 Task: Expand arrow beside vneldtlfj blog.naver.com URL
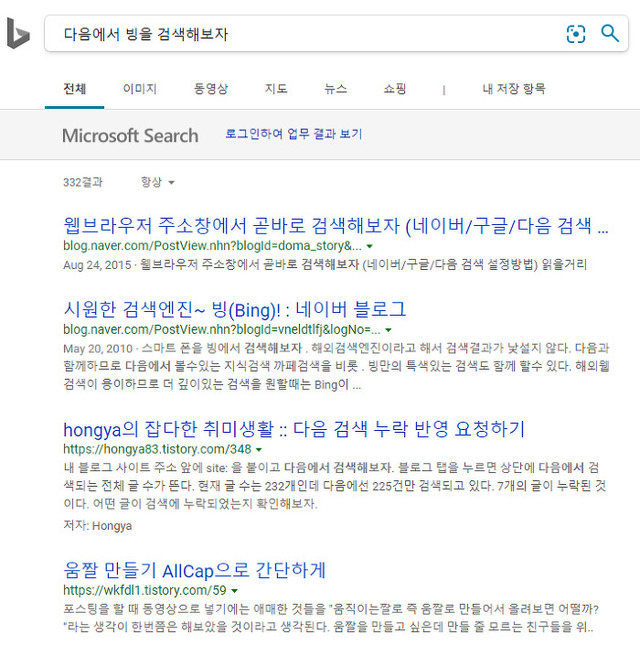pos(389,330)
